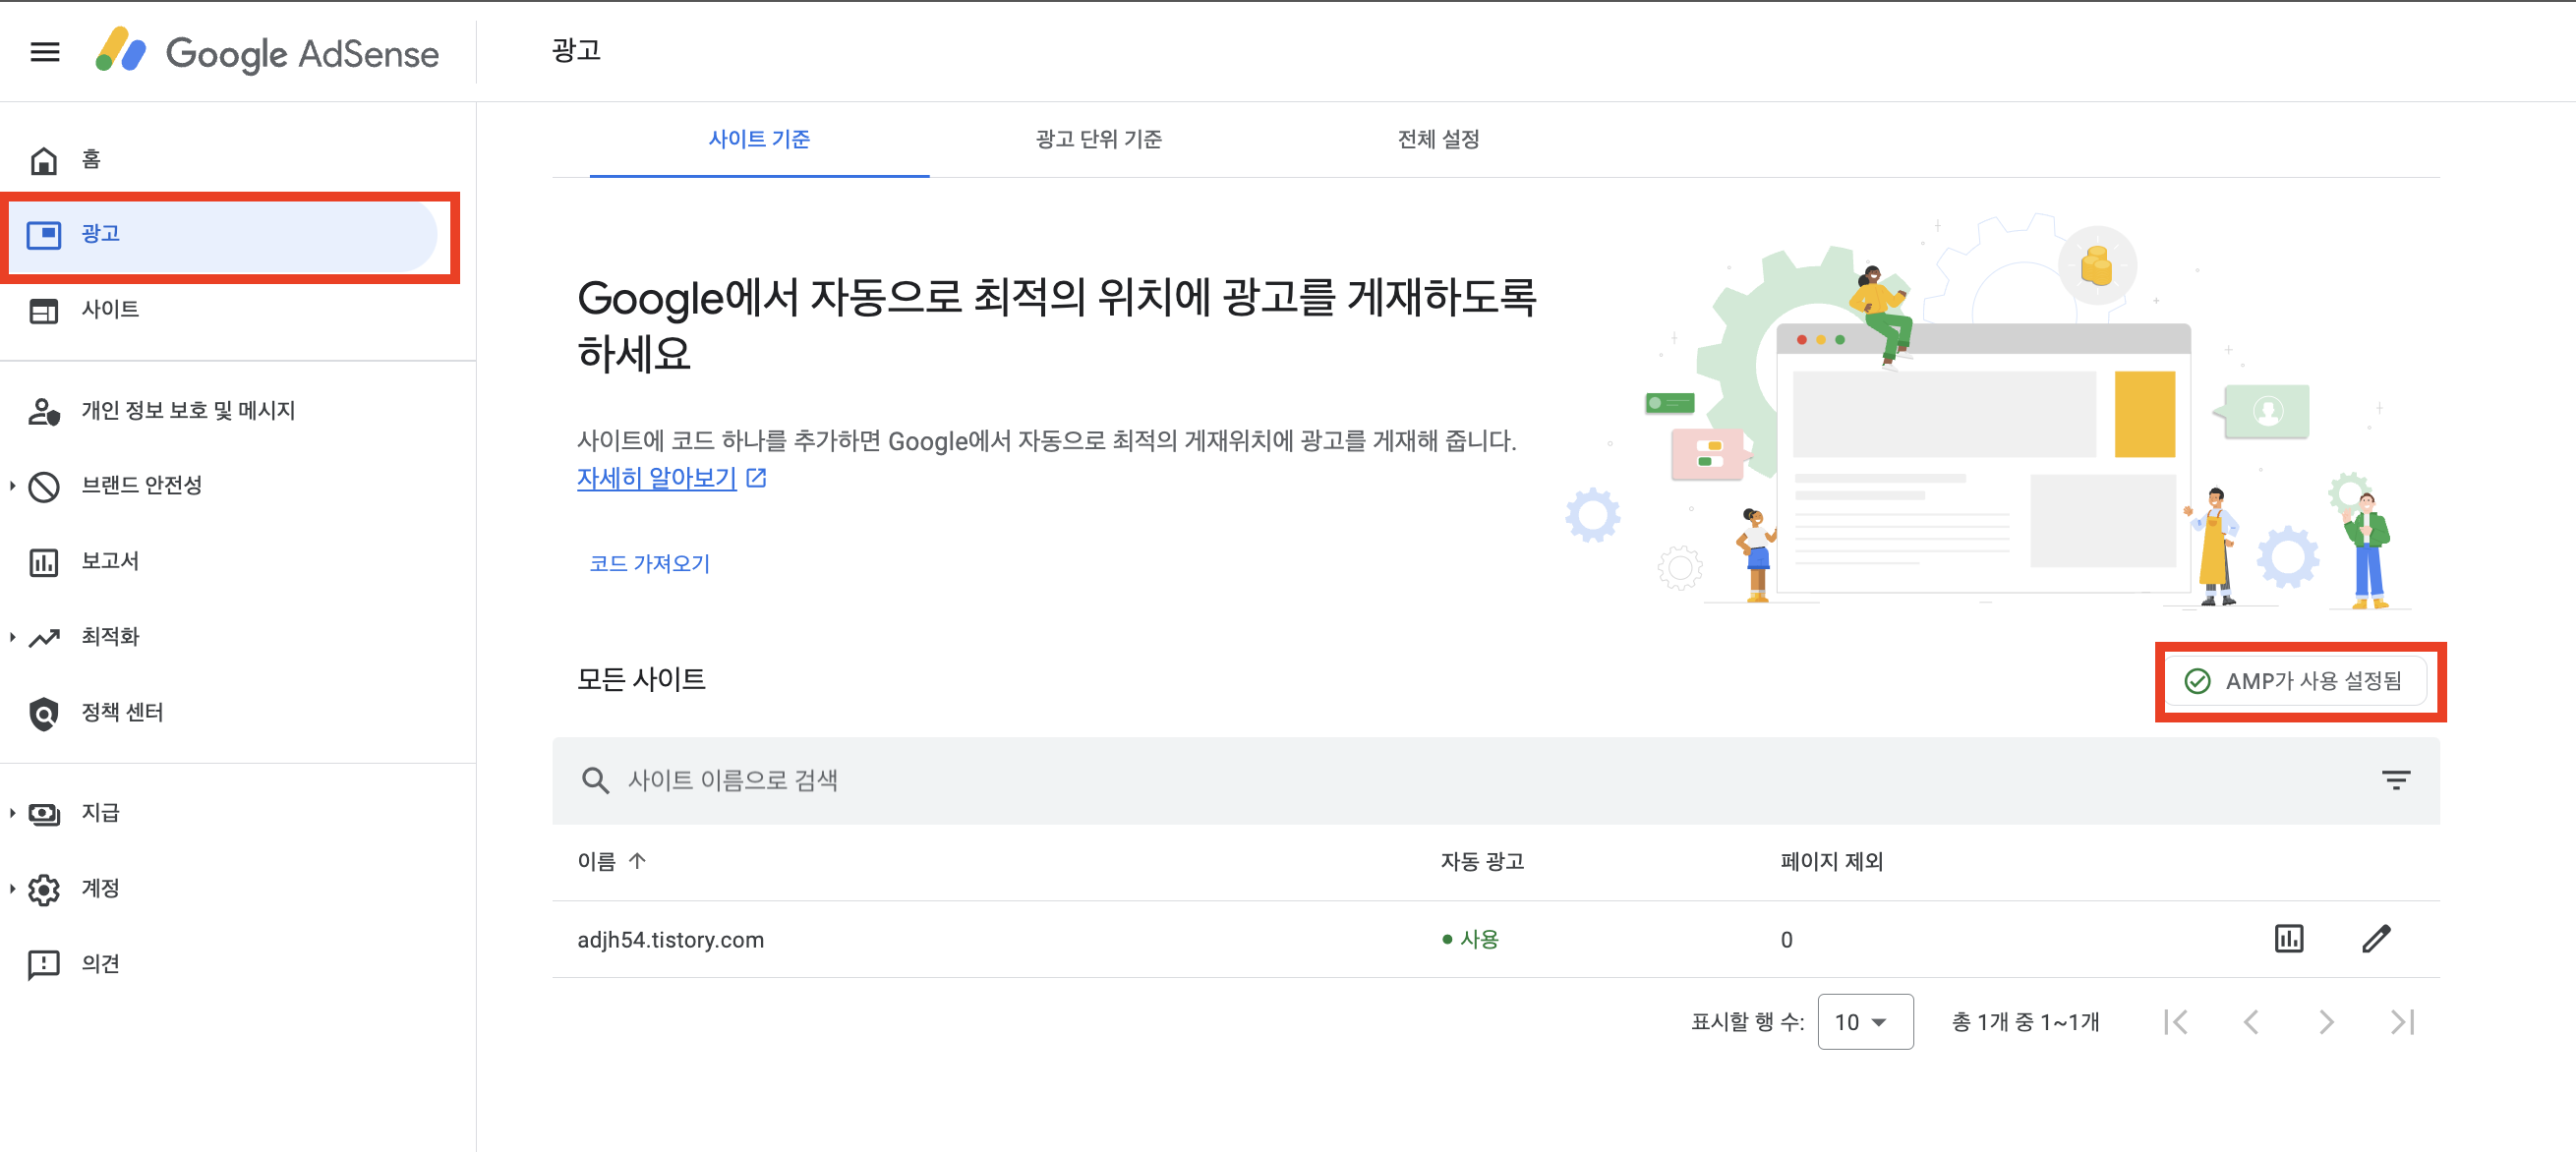This screenshot has height=1152, width=2576.
Task: Click the edit pencil icon for adjh54.tistory.com
Action: tap(2376, 939)
